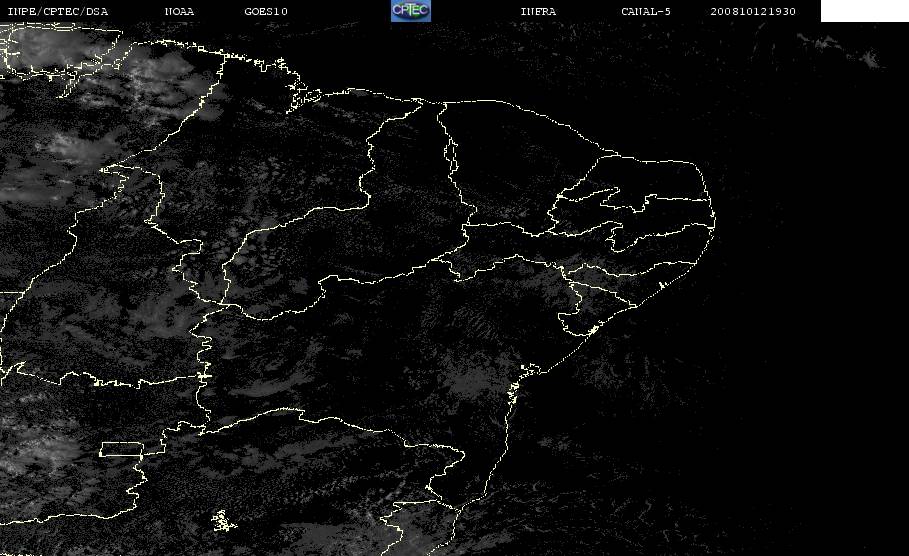Click the small coastal island mark near Recife
This screenshot has width=909, height=556.
661,286
